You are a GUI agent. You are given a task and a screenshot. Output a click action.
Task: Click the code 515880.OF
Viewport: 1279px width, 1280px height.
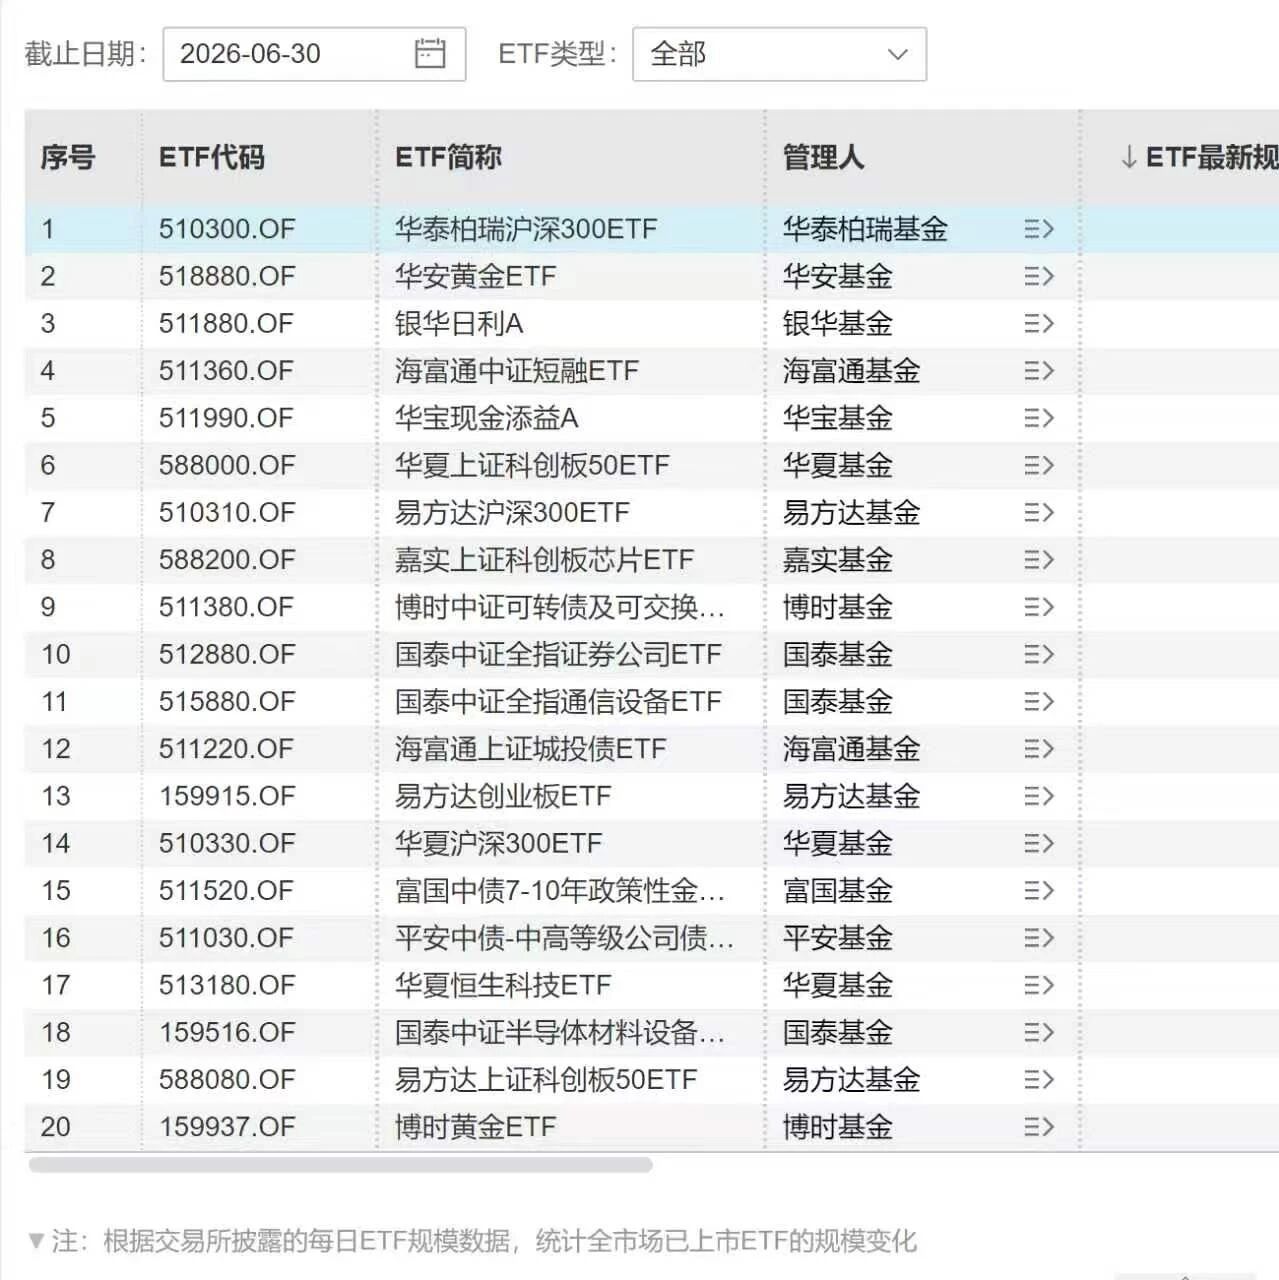pos(227,701)
